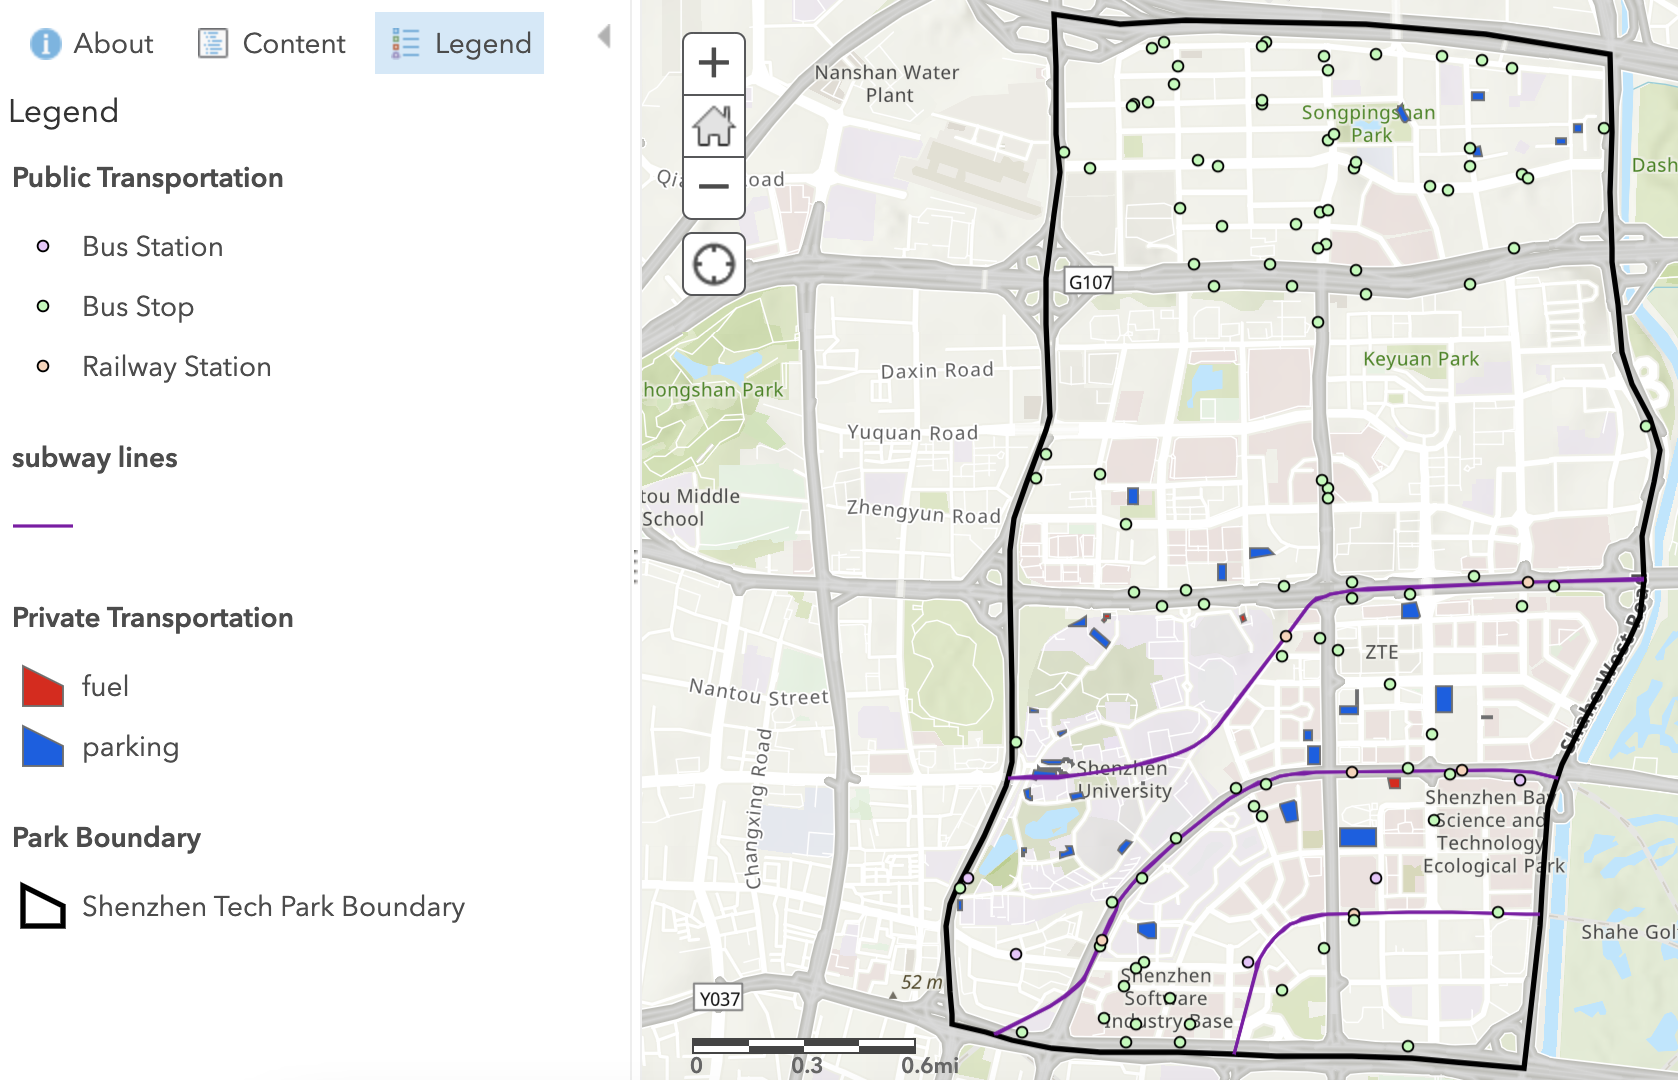Click the blue parking legend swatch
This screenshot has width=1678, height=1080.
(43, 747)
